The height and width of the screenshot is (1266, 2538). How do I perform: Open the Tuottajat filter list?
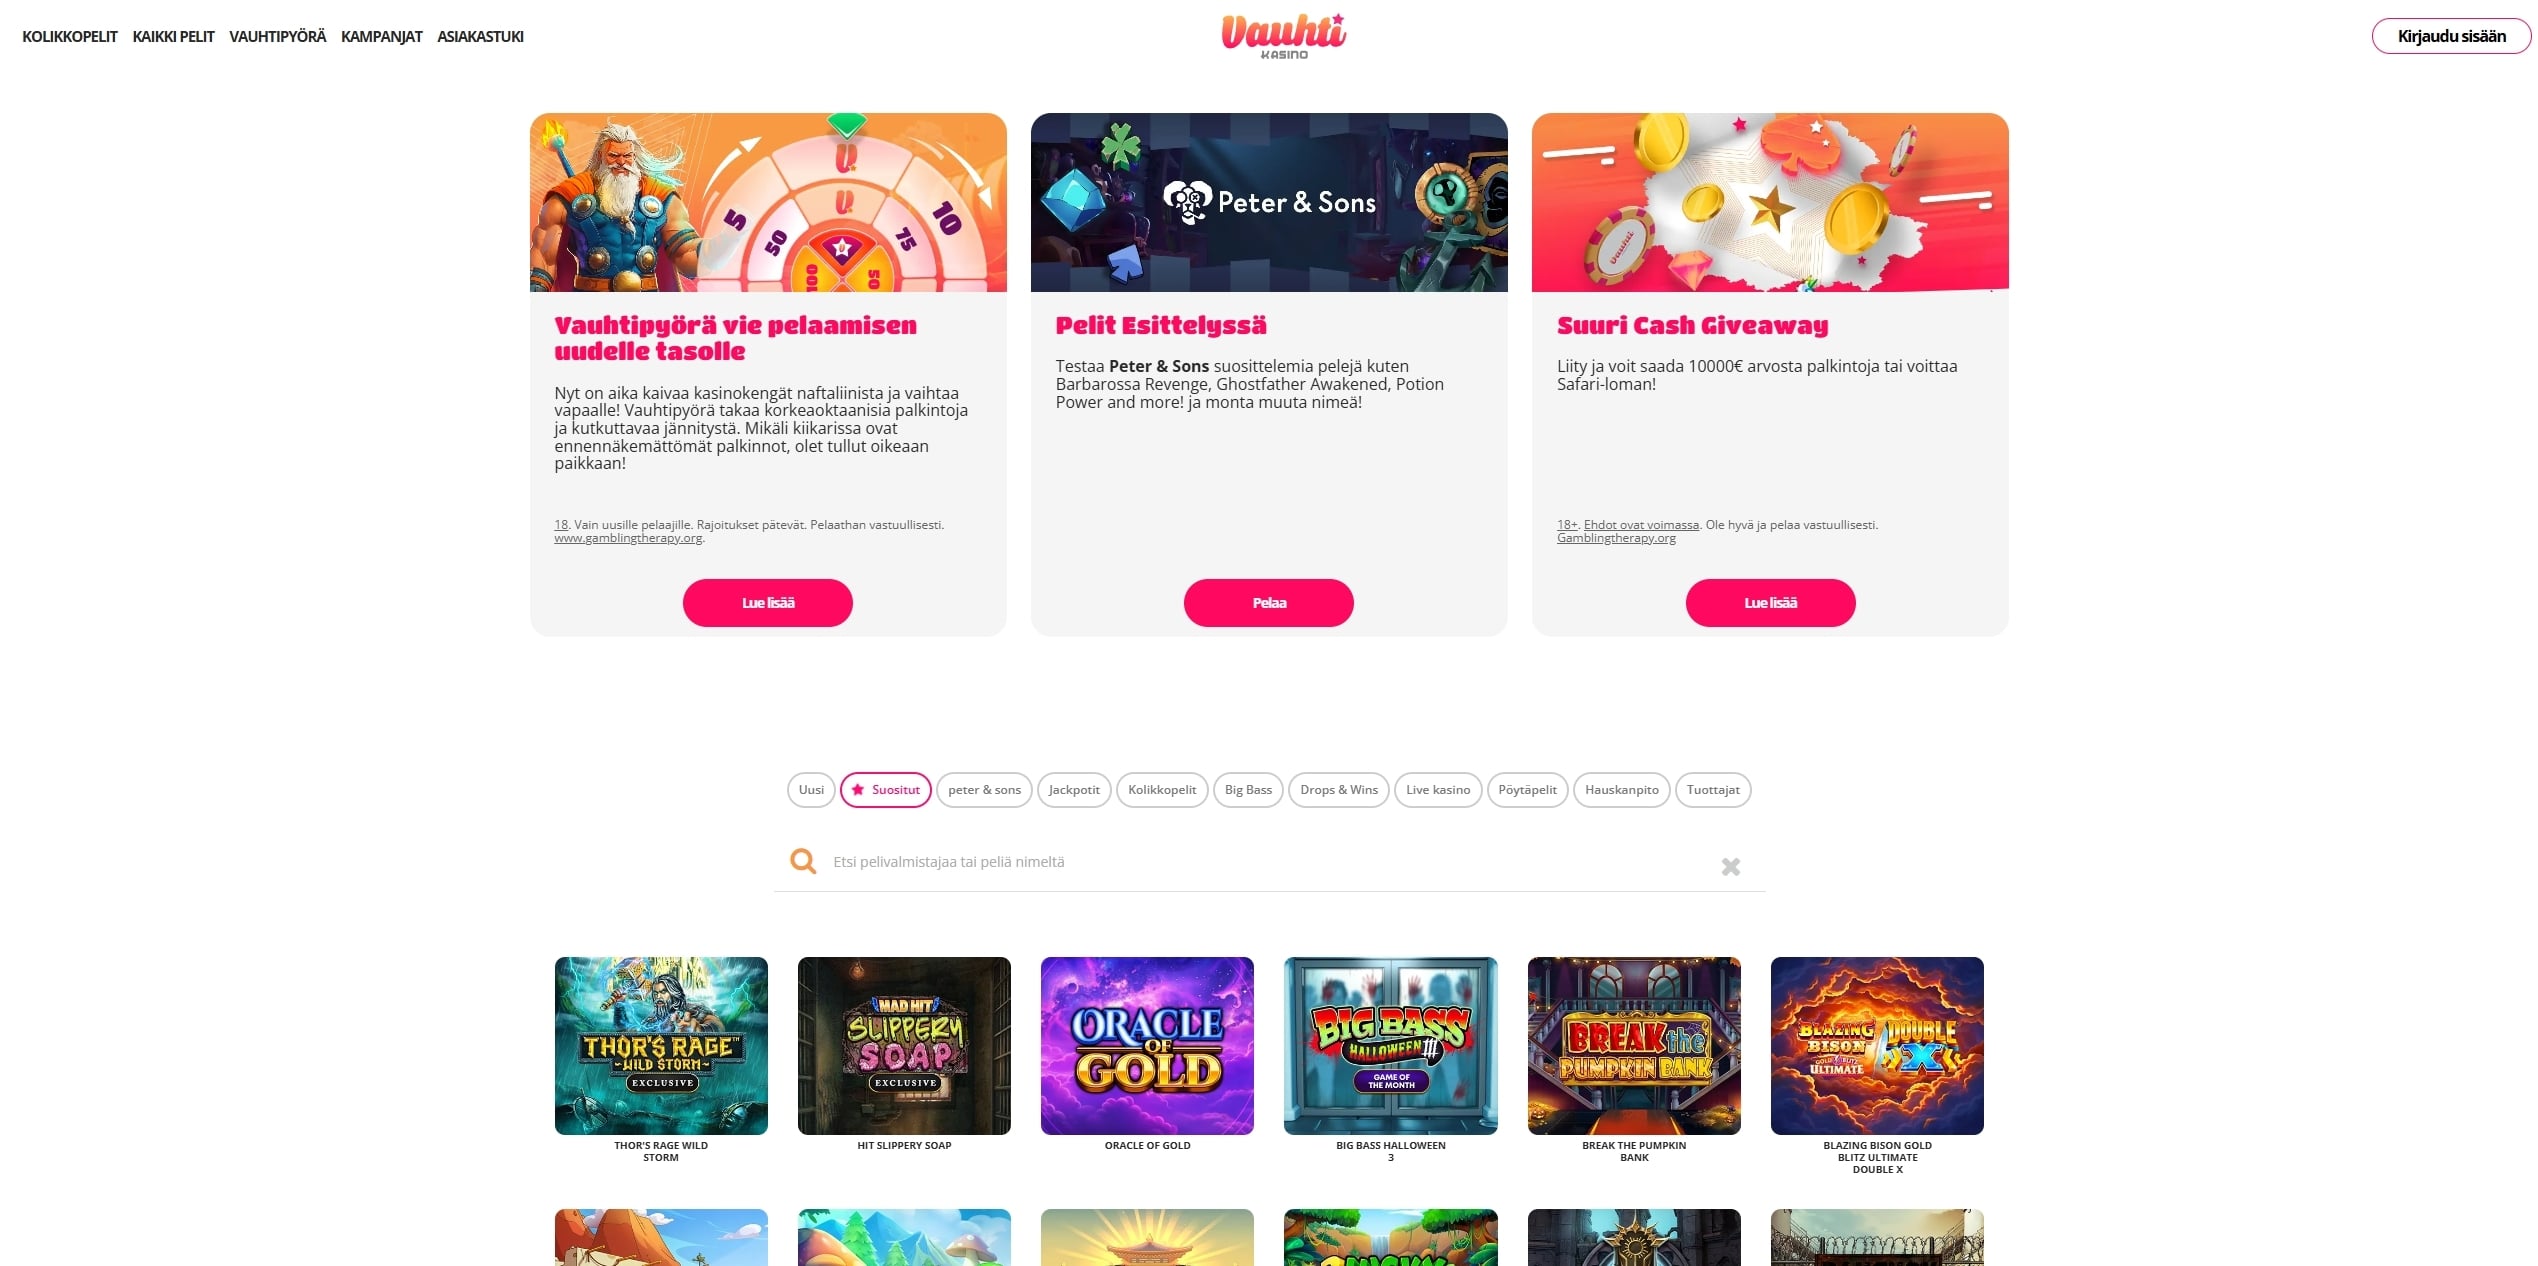coord(1713,790)
